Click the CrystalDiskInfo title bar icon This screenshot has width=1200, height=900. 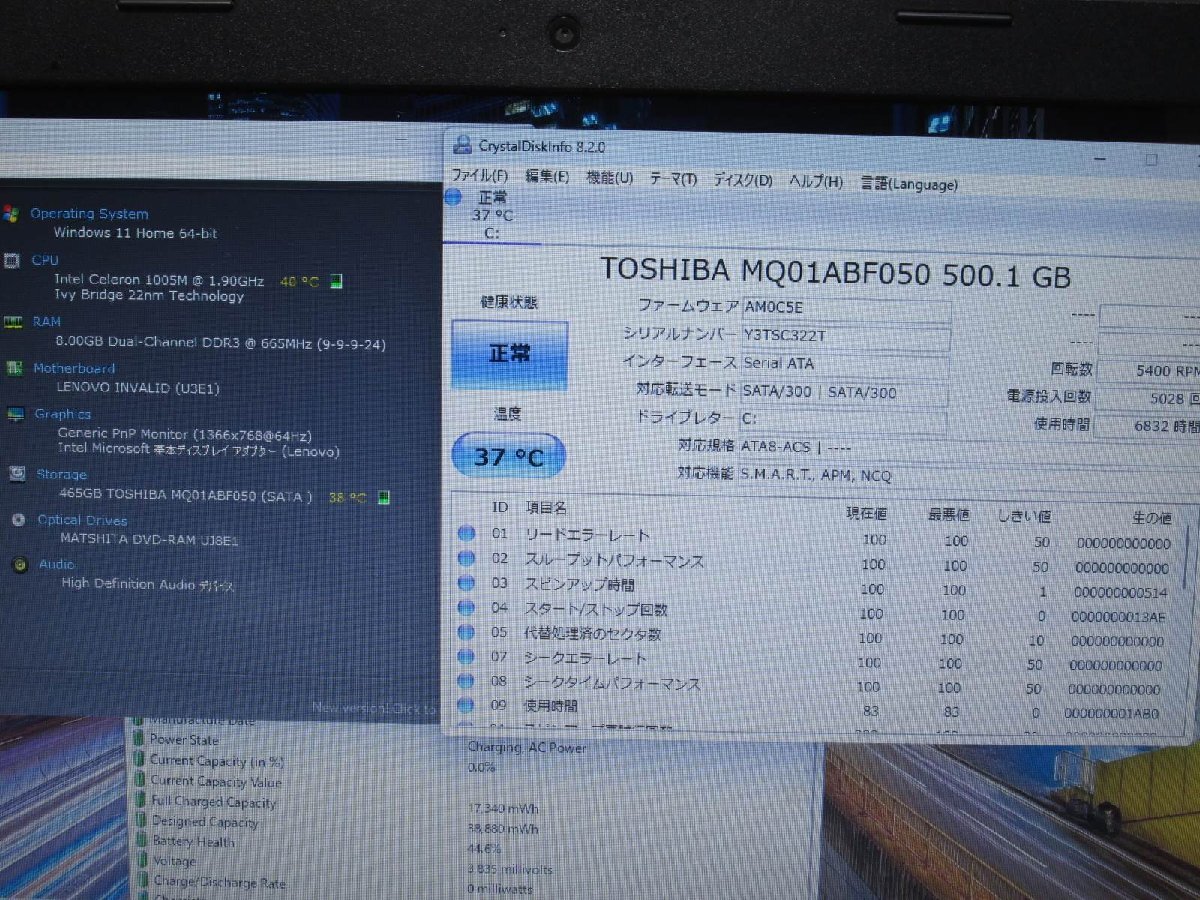[461, 144]
